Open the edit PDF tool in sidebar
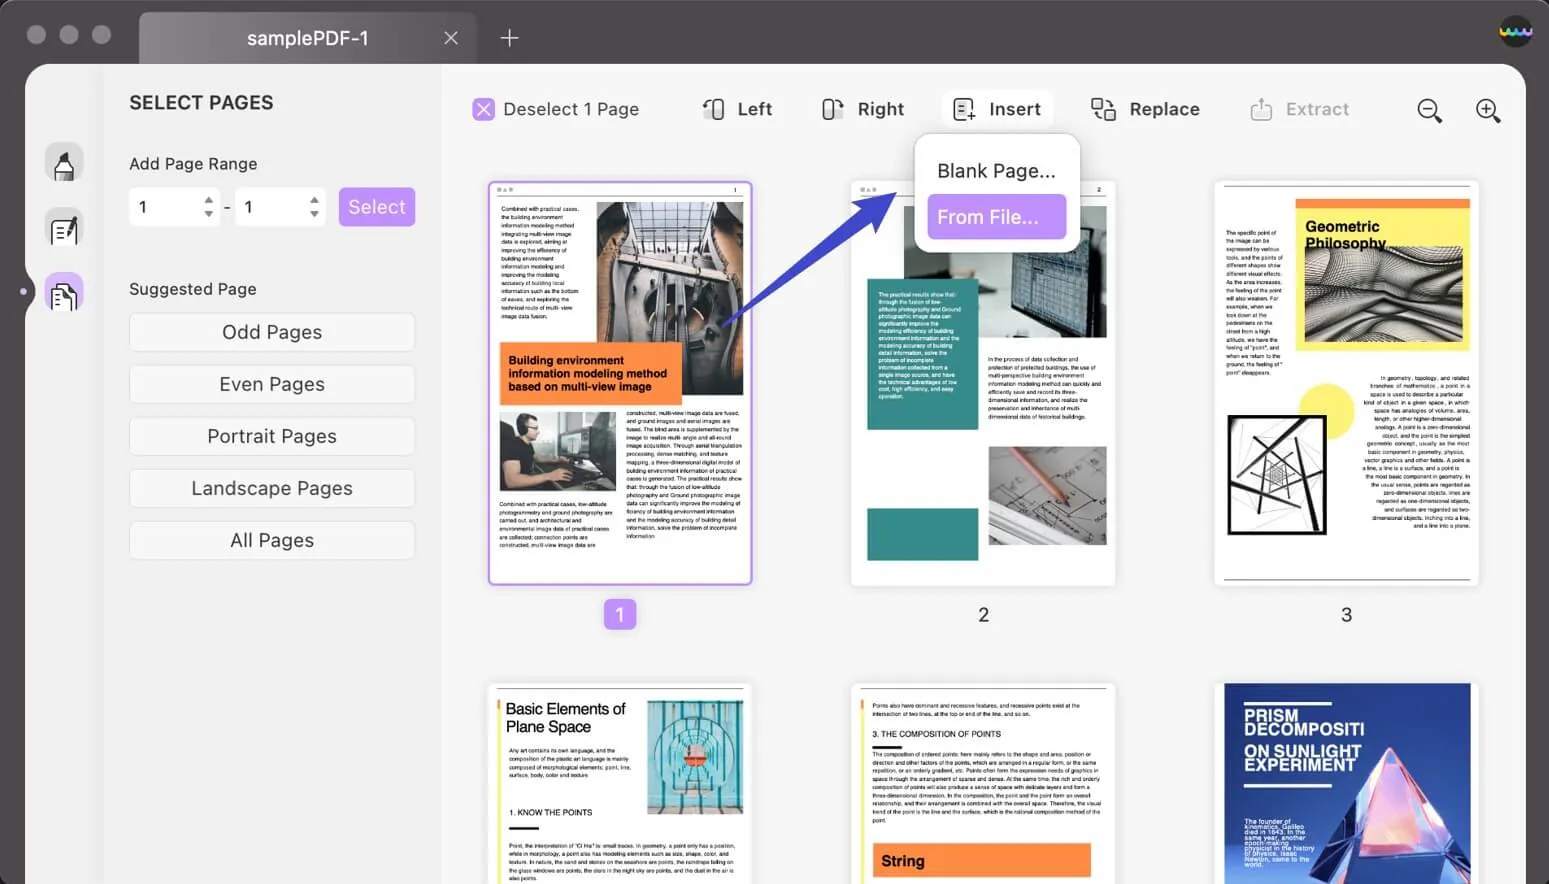The image size is (1549, 884). [x=64, y=230]
